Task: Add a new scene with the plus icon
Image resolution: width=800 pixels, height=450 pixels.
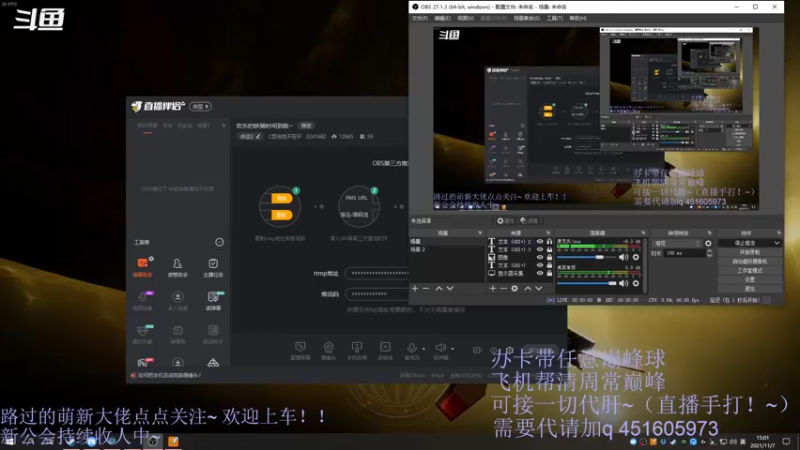Action: click(x=415, y=288)
